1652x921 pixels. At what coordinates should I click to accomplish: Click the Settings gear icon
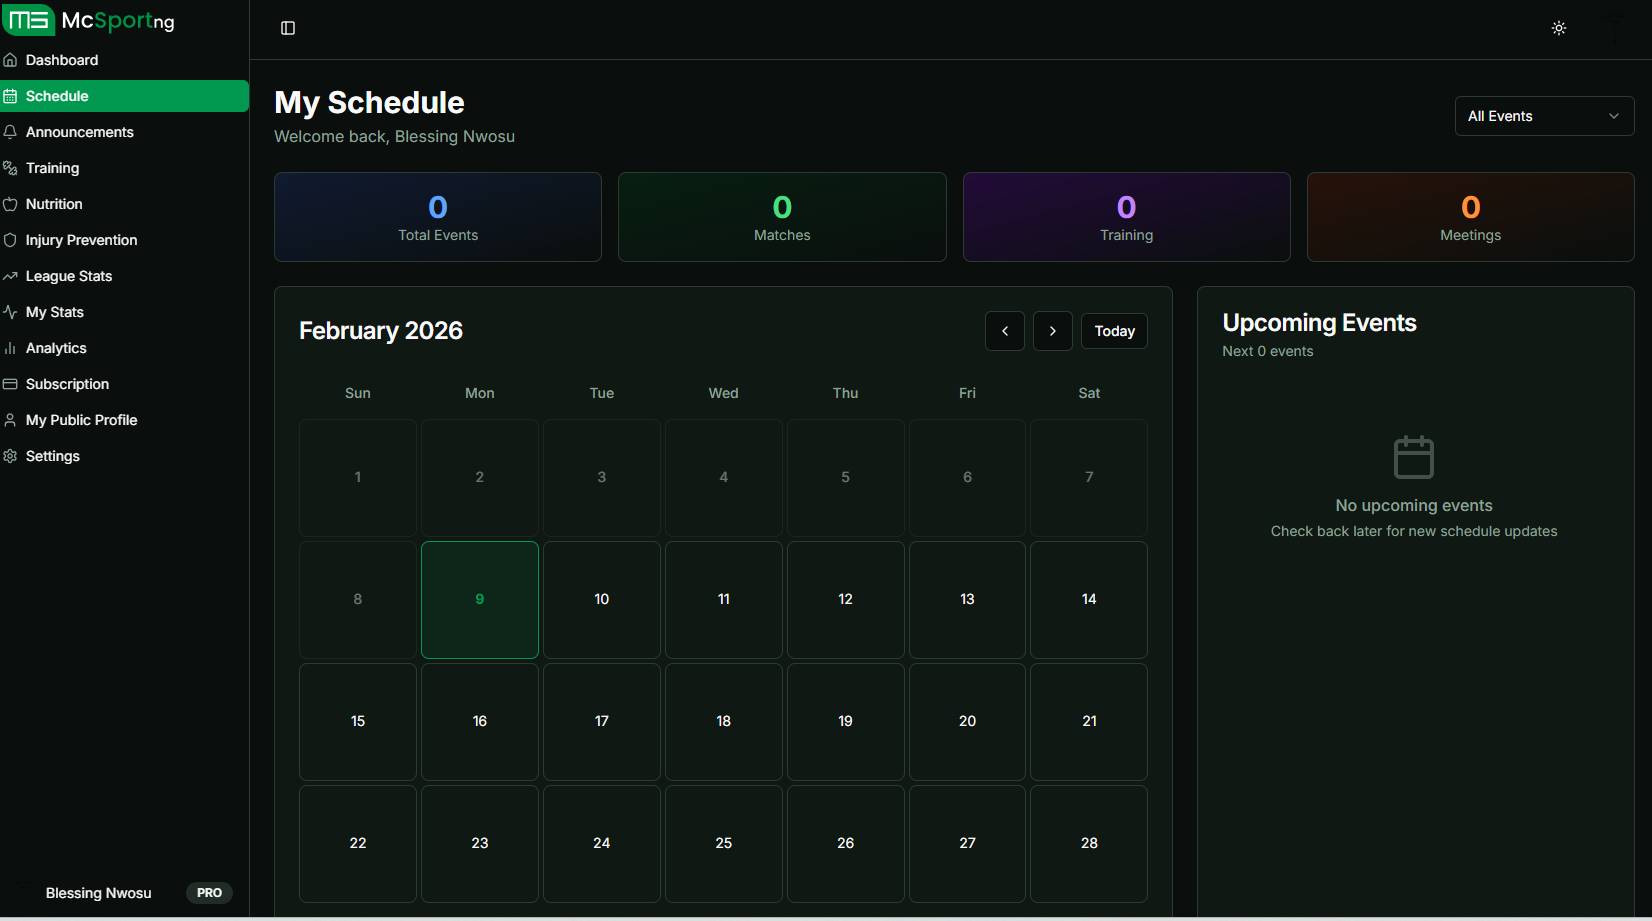pos(10,455)
